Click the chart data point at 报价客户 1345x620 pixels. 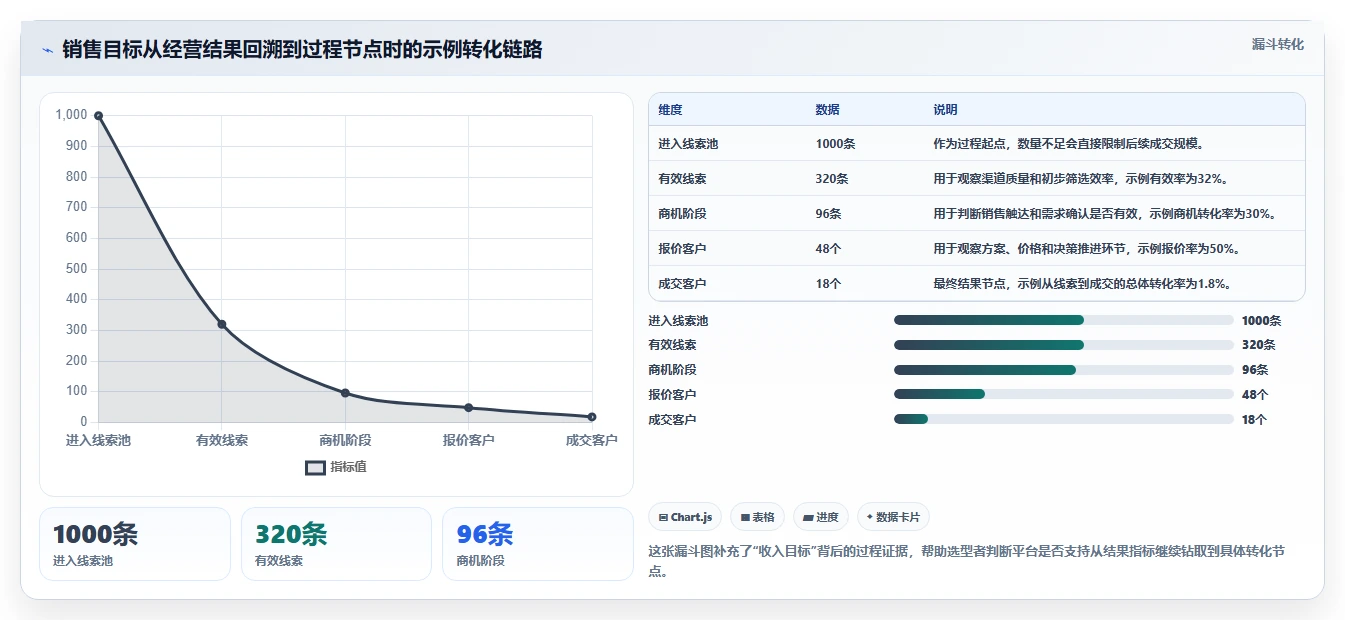click(x=469, y=408)
